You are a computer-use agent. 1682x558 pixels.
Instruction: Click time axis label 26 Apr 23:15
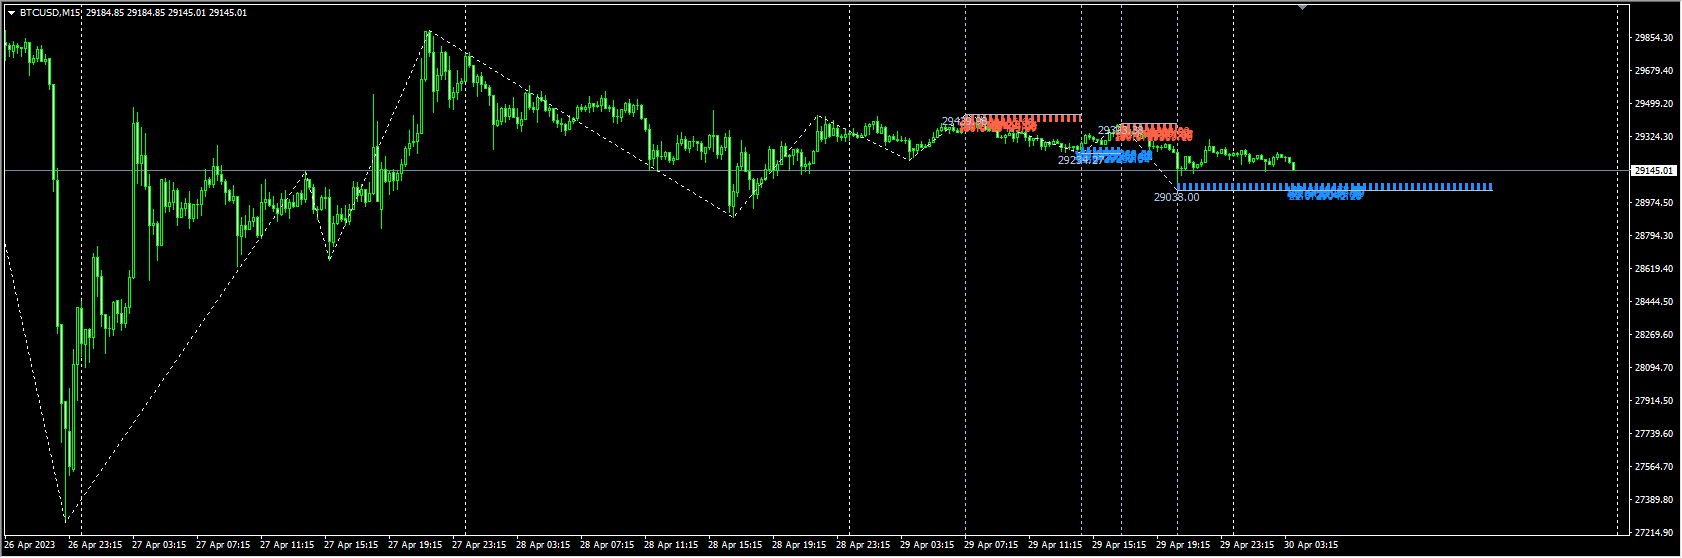(95, 546)
